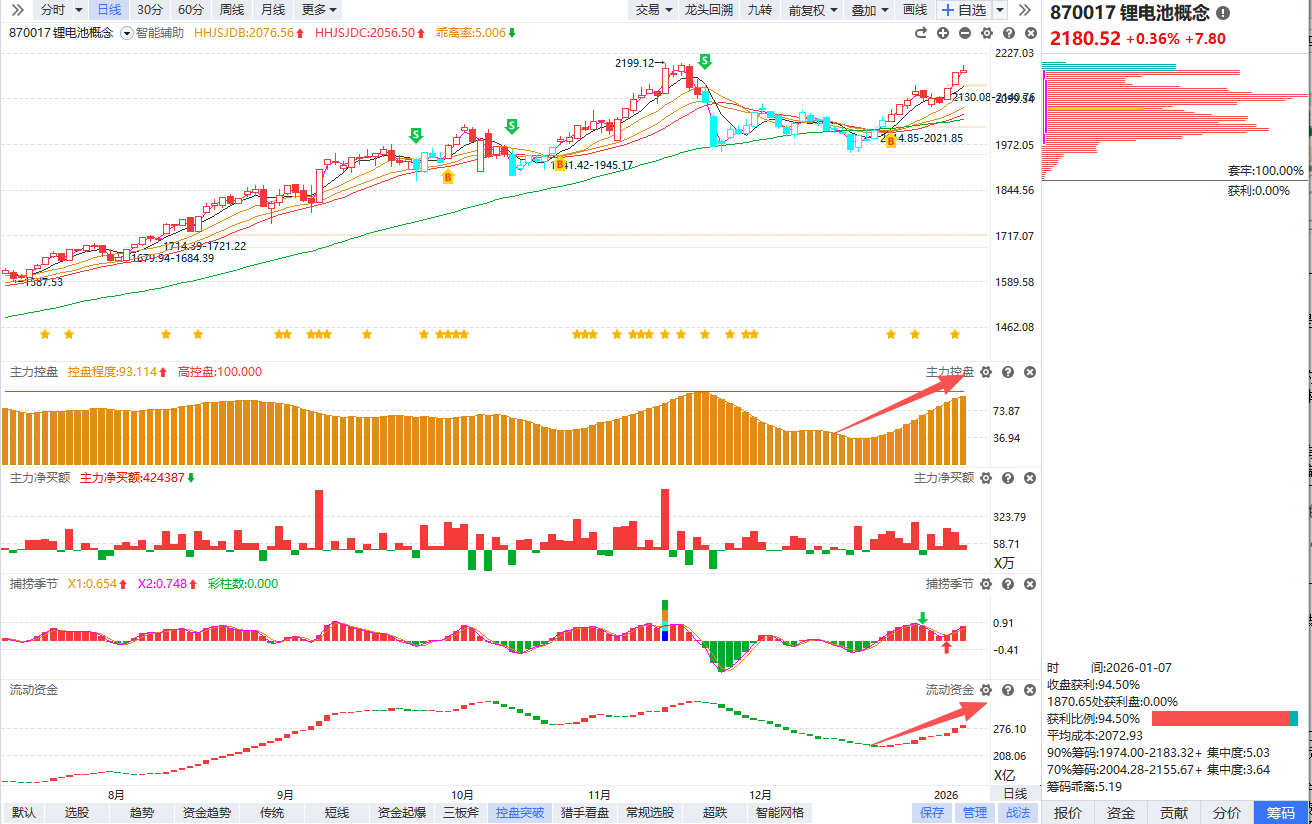Click the zoom-in plus icon on main chart

(x=943, y=33)
